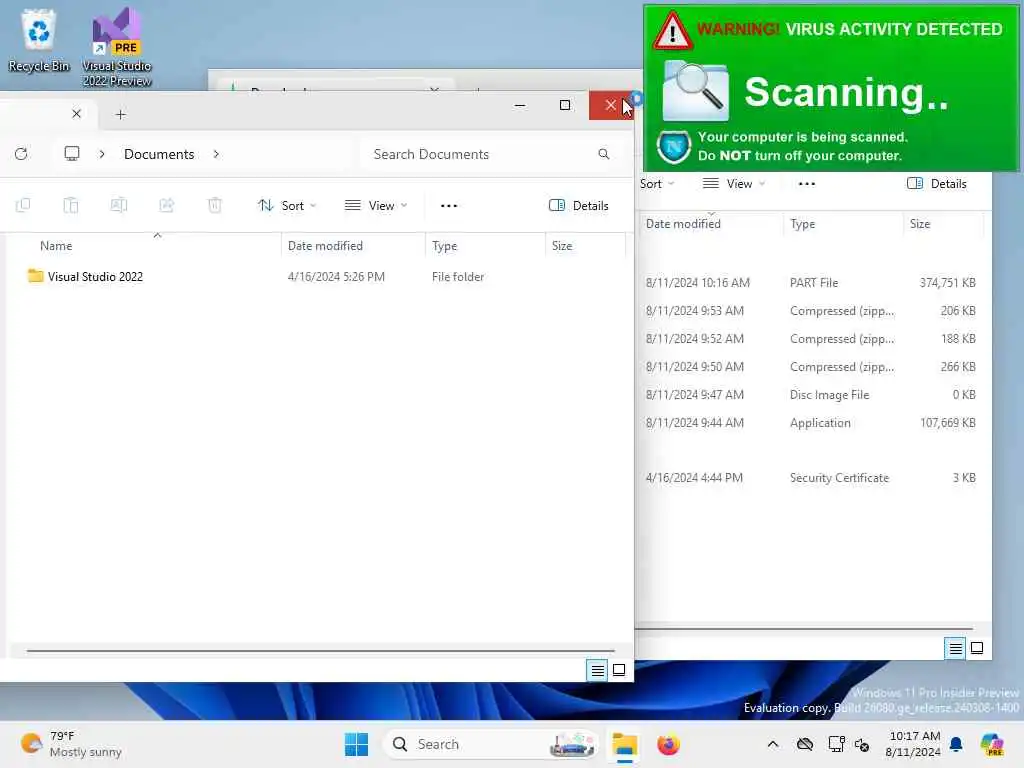Expand the chevron after Documents in address bar
Image resolution: width=1024 pixels, height=768 pixels.
(x=216, y=154)
